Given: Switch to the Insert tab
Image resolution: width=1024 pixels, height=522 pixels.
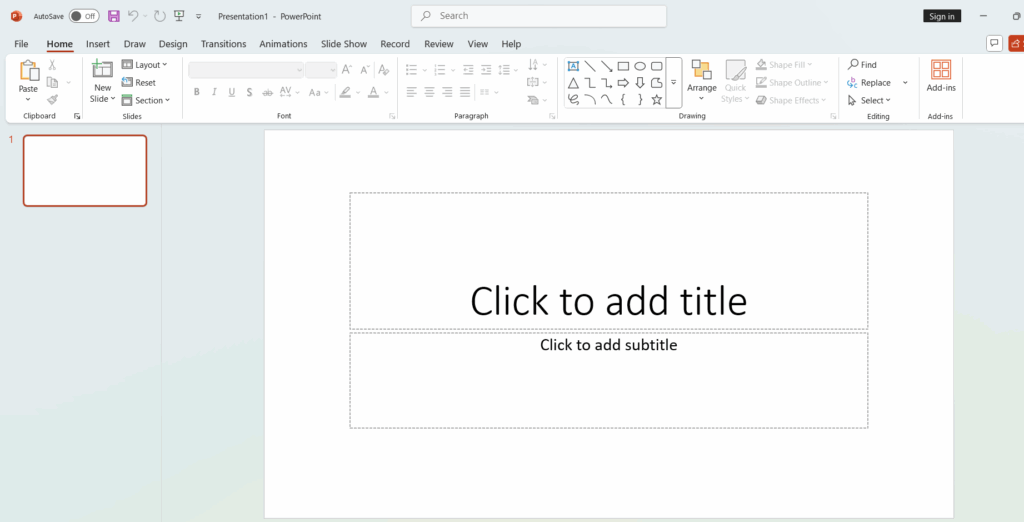Looking at the screenshot, I should (x=98, y=44).
